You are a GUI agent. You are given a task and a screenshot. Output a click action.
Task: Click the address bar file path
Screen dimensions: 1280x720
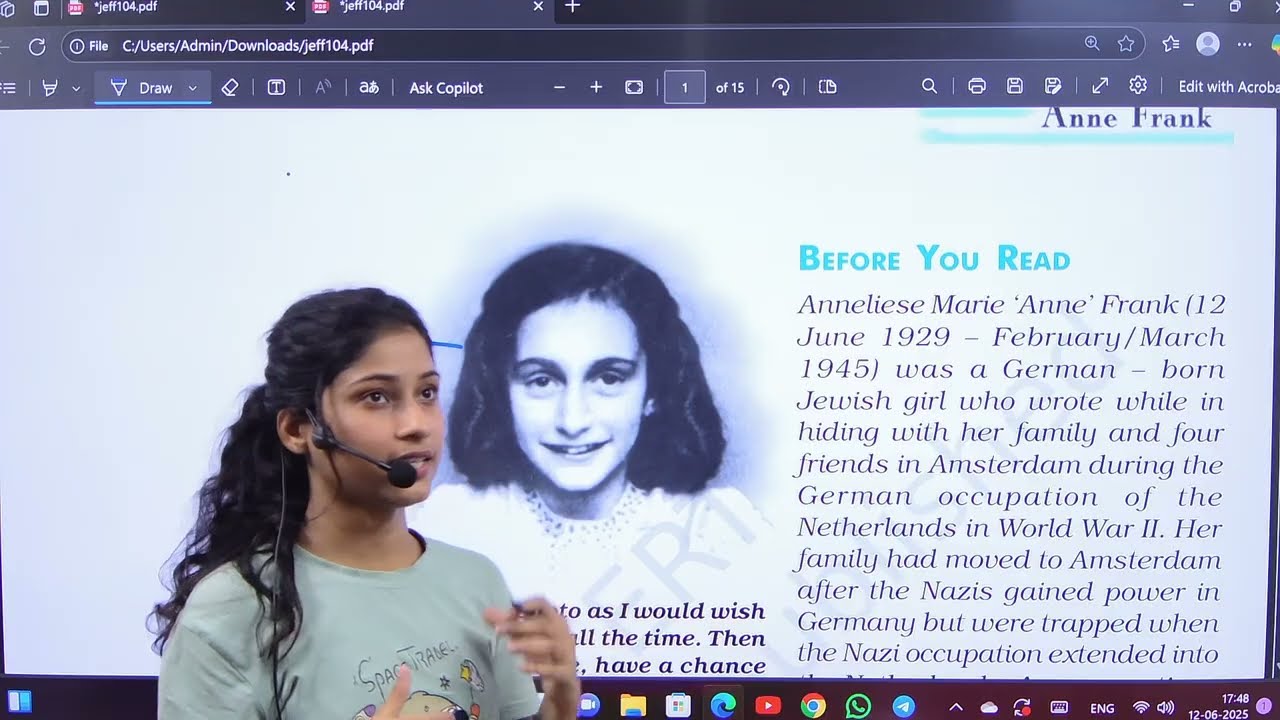point(248,45)
